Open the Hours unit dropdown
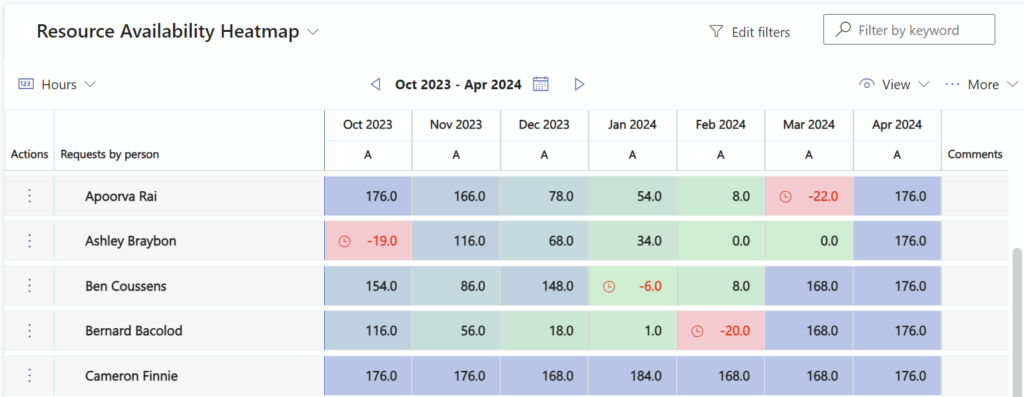Viewport: 1024px width, 397px height. [x=57, y=84]
